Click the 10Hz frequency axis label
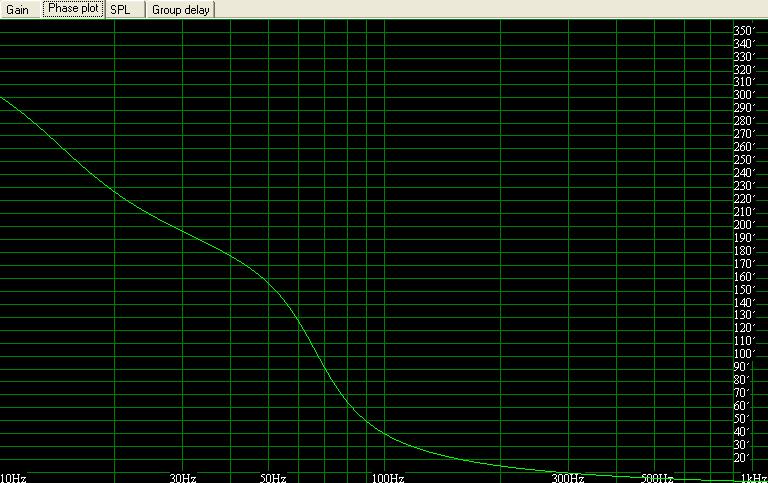The height and width of the screenshot is (483, 768). point(14,477)
